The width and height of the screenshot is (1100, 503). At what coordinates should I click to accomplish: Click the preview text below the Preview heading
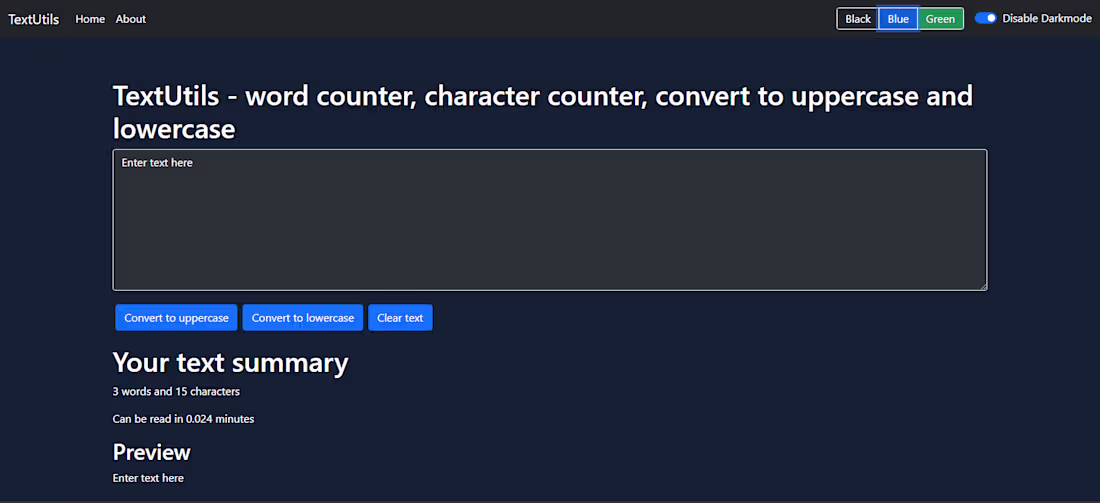click(x=148, y=478)
